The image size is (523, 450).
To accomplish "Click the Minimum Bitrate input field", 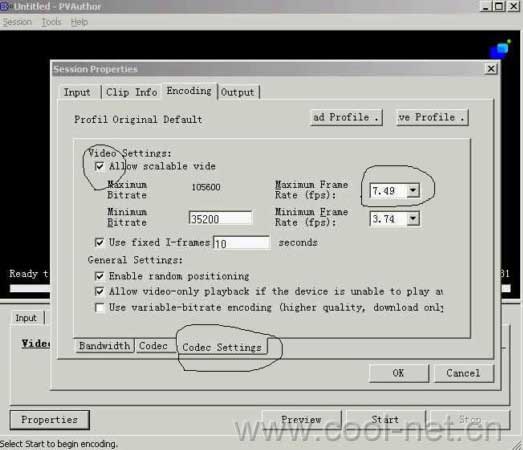I will (220, 219).
